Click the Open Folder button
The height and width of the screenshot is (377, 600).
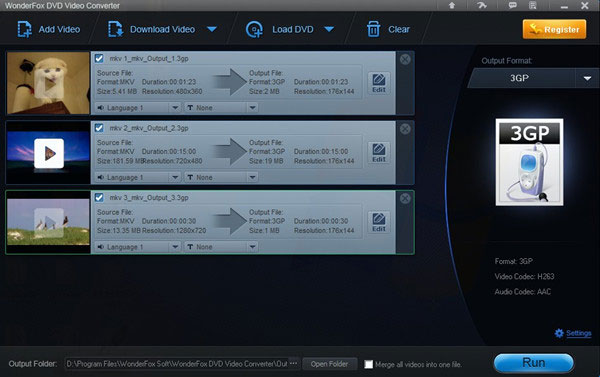[x=329, y=364]
